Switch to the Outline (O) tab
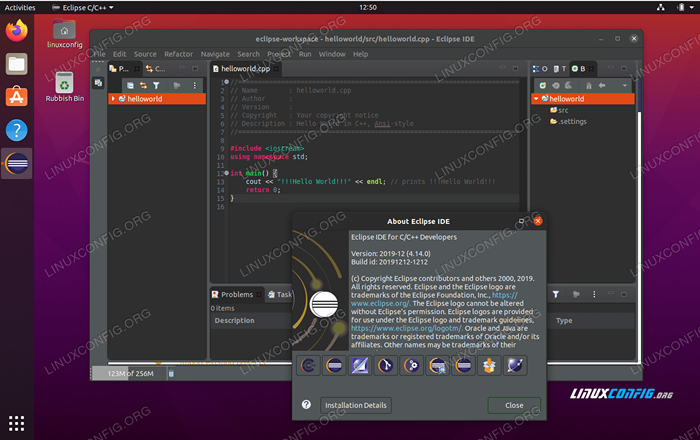Image resolution: width=700 pixels, height=440 pixels. (x=540, y=69)
